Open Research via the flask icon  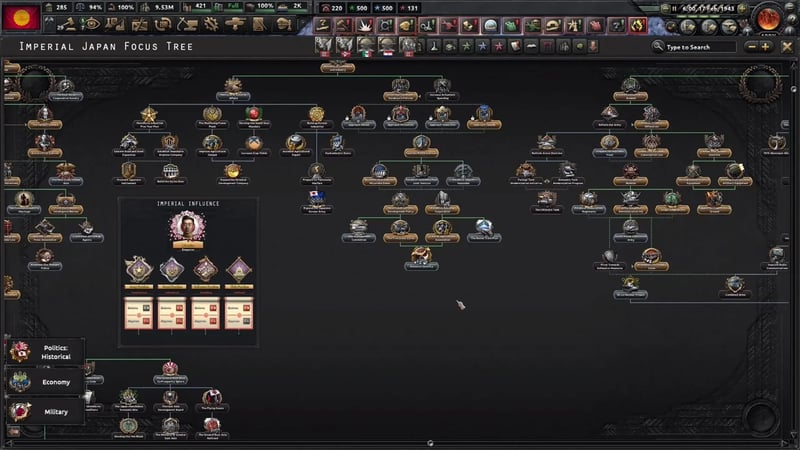(115, 23)
